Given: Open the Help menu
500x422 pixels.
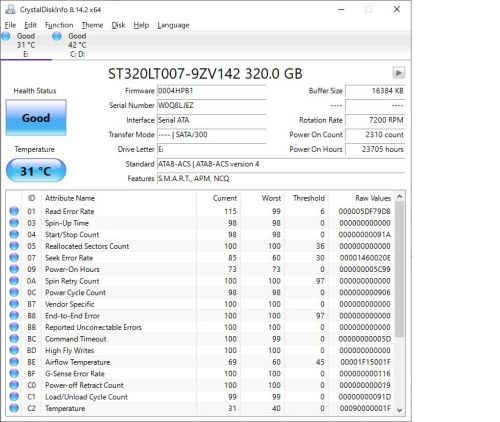Looking at the screenshot, I should [x=141, y=25].
